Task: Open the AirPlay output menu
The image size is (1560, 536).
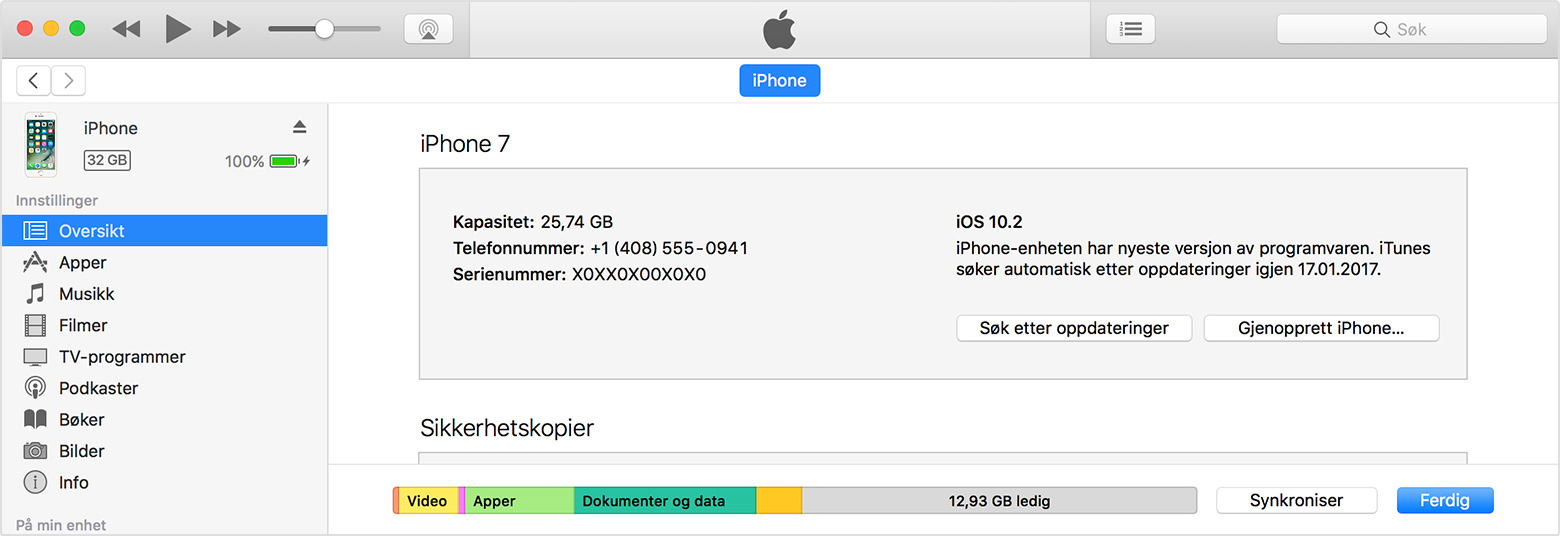Action: point(428,29)
